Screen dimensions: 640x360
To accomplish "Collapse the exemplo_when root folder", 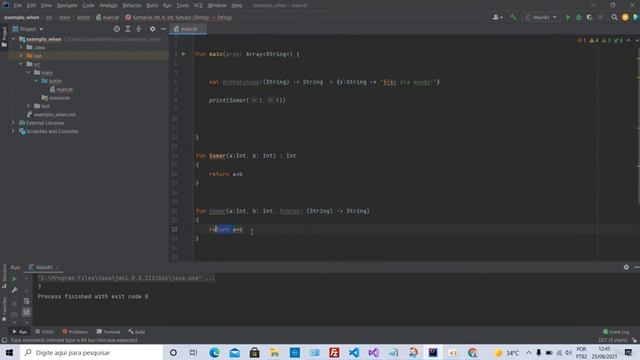I will pyautogui.click(x=13, y=39).
